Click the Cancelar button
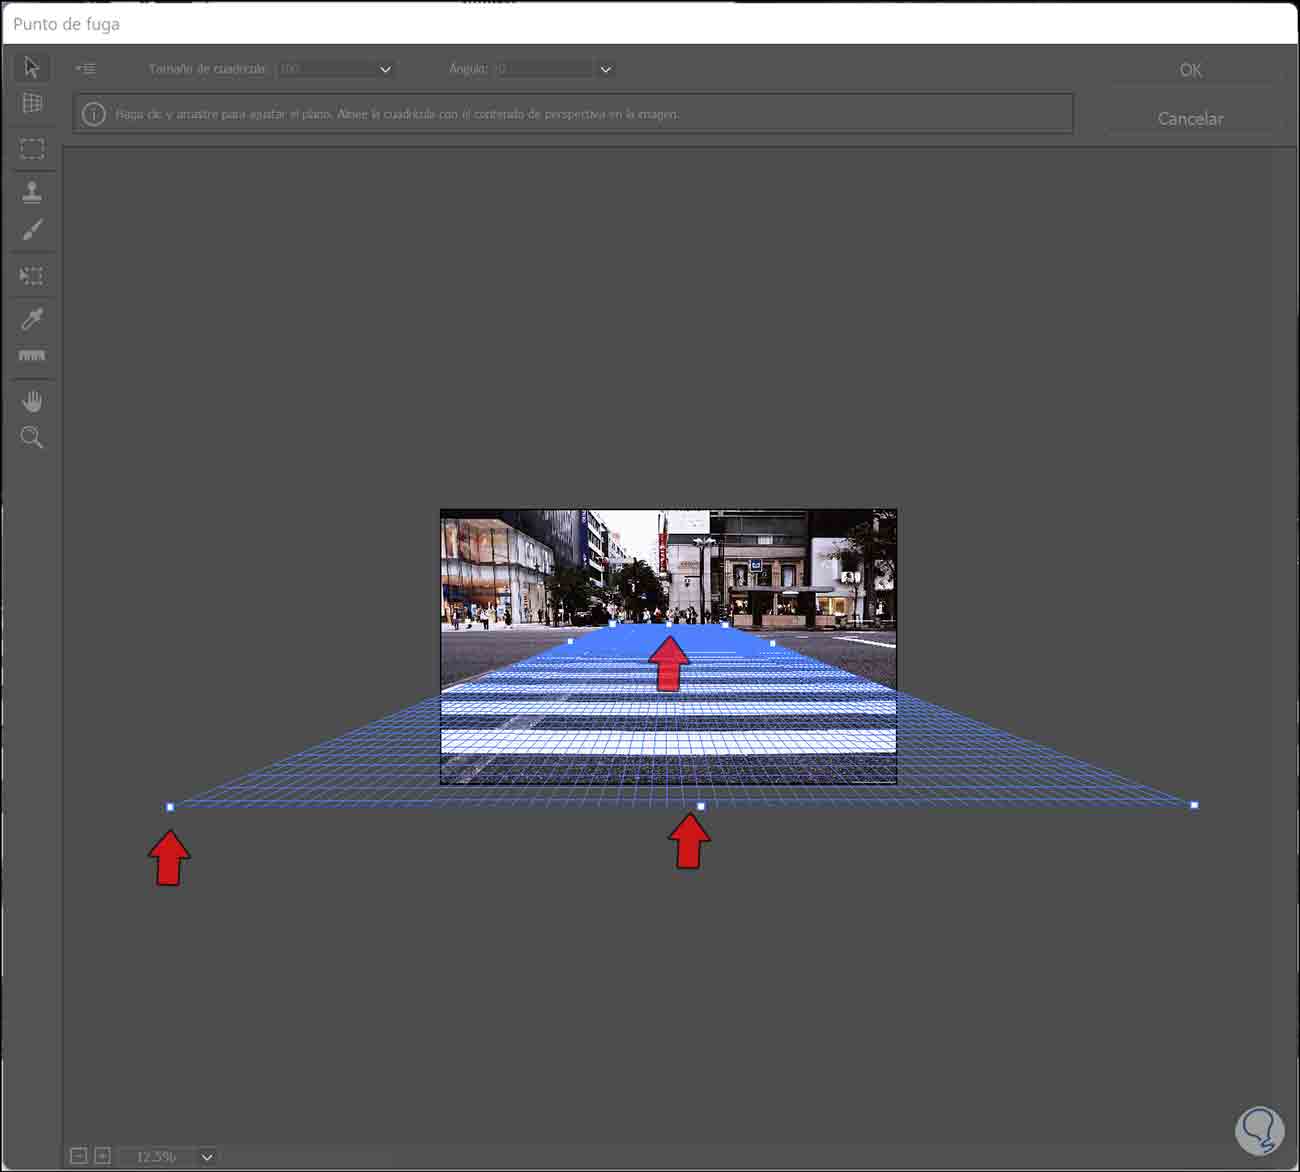1300x1172 pixels. (1190, 118)
